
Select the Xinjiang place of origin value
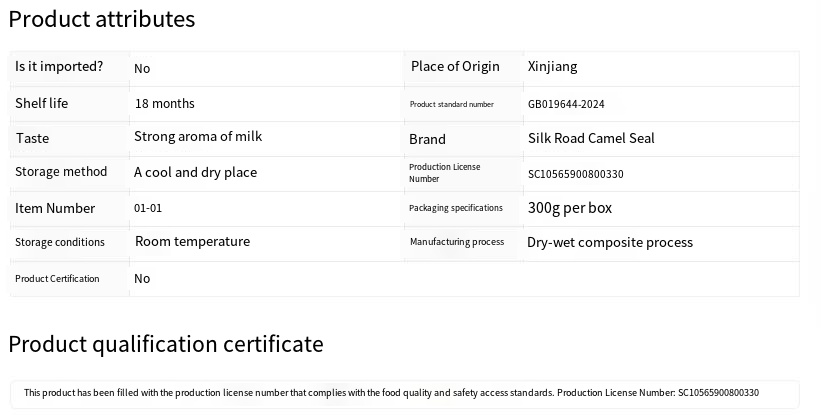point(552,67)
